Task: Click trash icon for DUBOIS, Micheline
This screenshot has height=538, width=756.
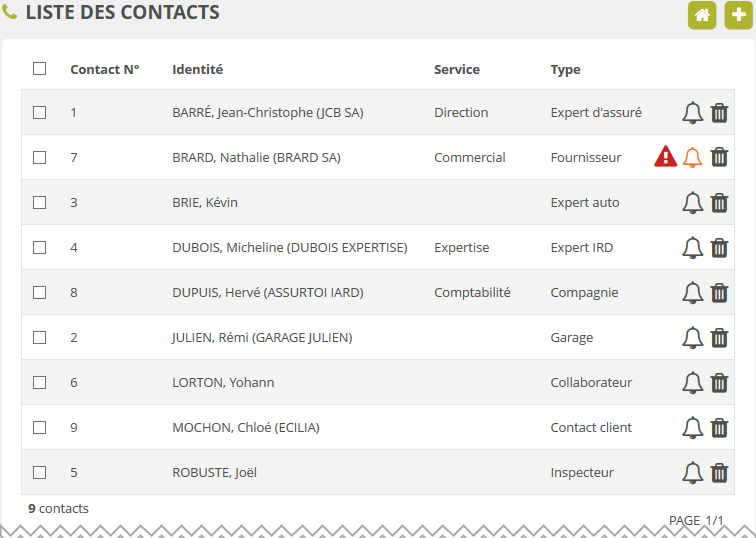Action: pos(719,248)
